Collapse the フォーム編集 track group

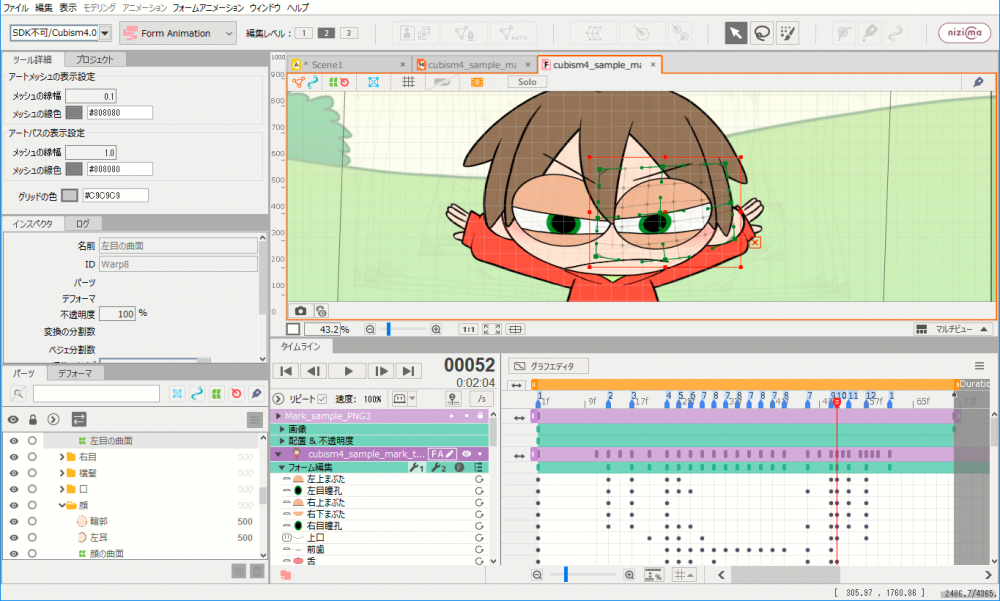point(282,468)
